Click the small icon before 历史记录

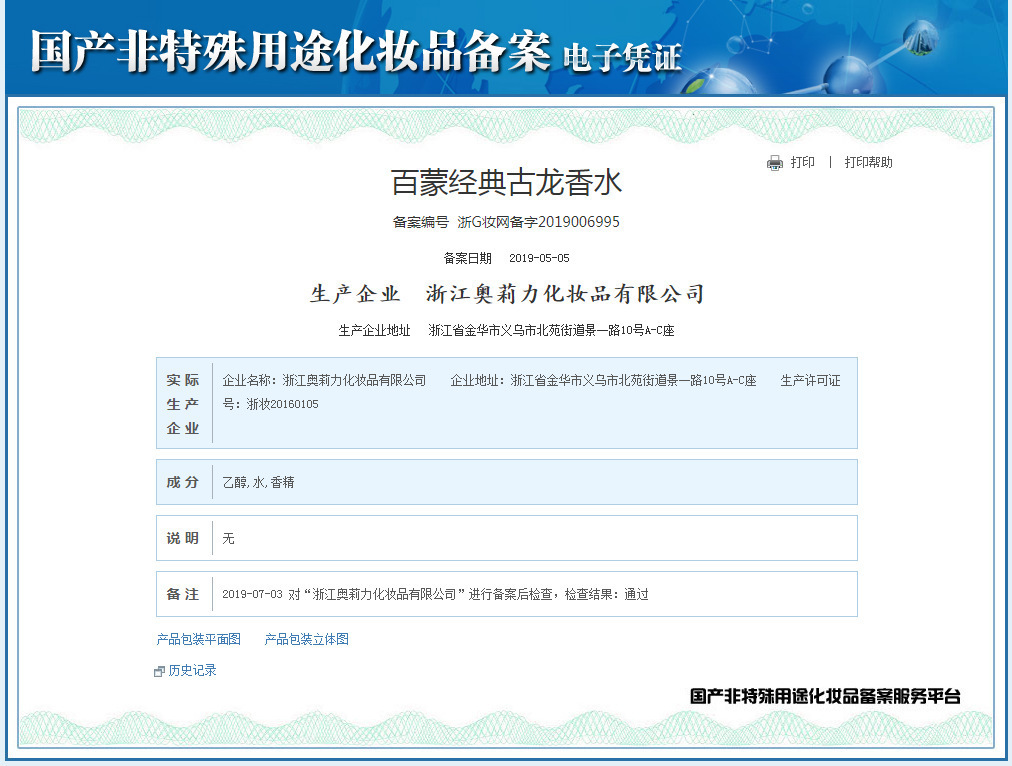pyautogui.click(x=159, y=671)
